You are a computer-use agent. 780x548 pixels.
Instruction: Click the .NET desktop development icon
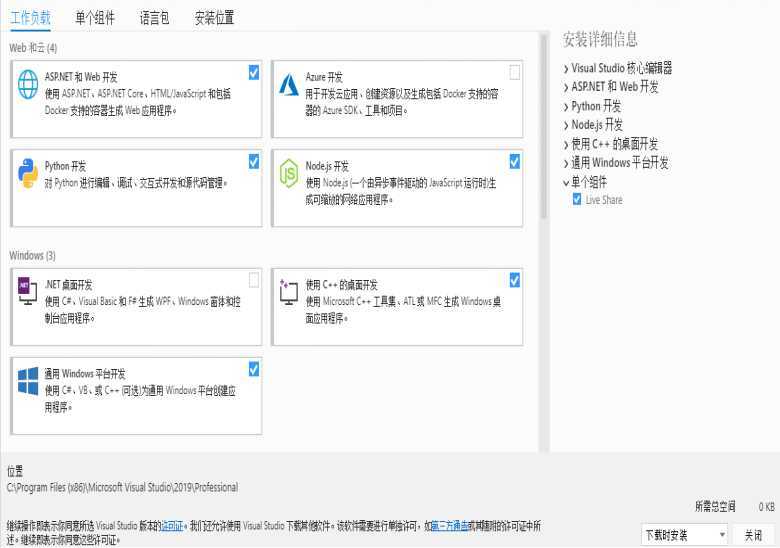pyautogui.click(x=28, y=291)
